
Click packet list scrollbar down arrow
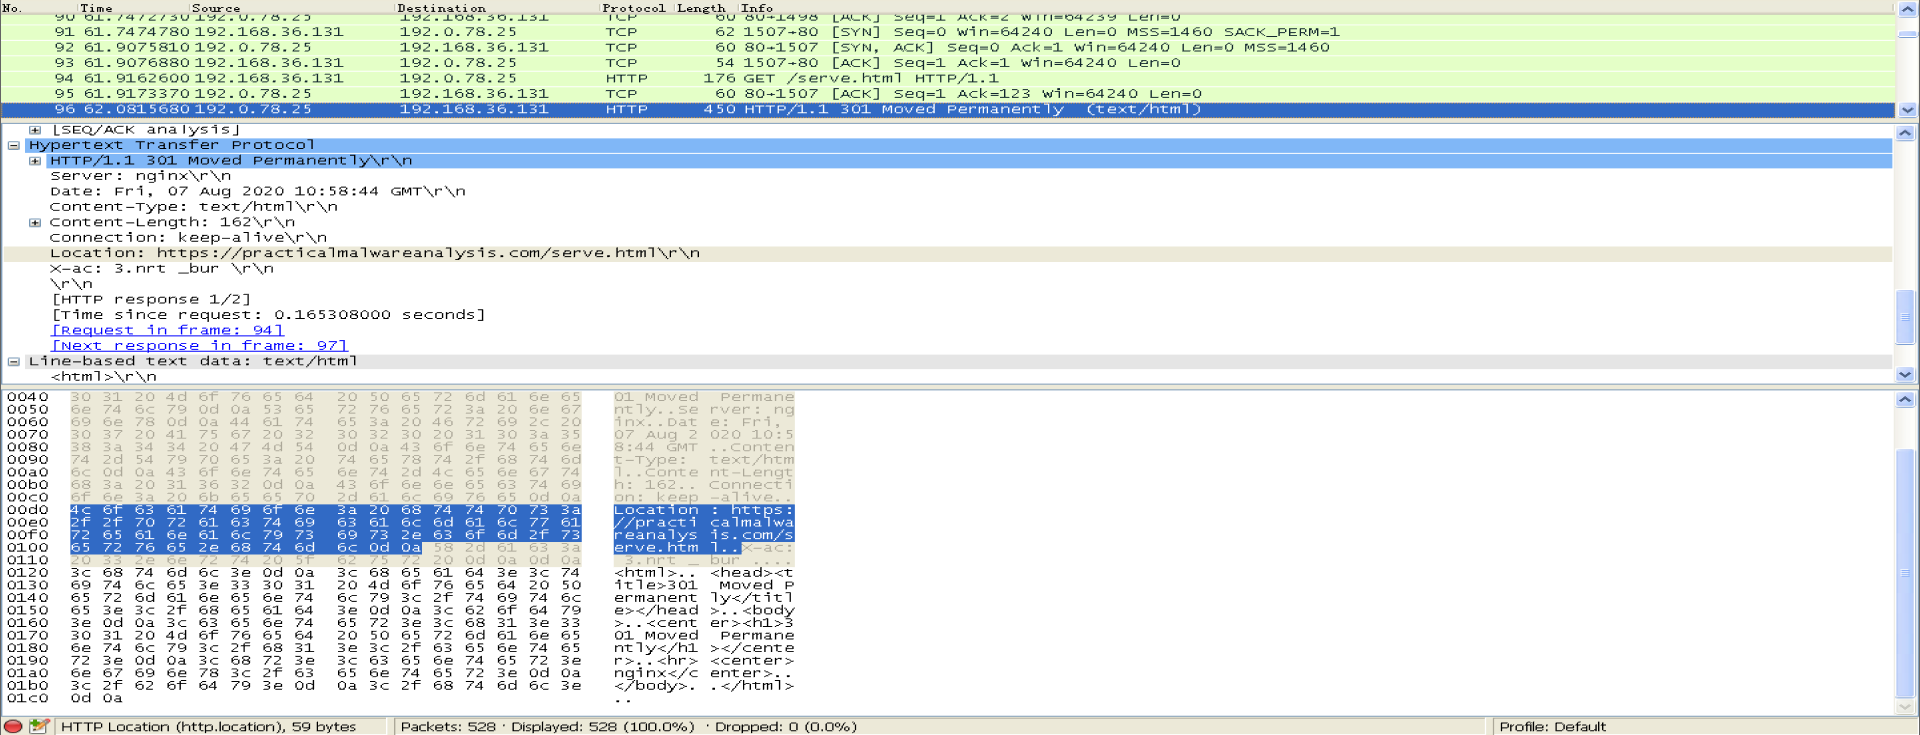tap(1907, 110)
